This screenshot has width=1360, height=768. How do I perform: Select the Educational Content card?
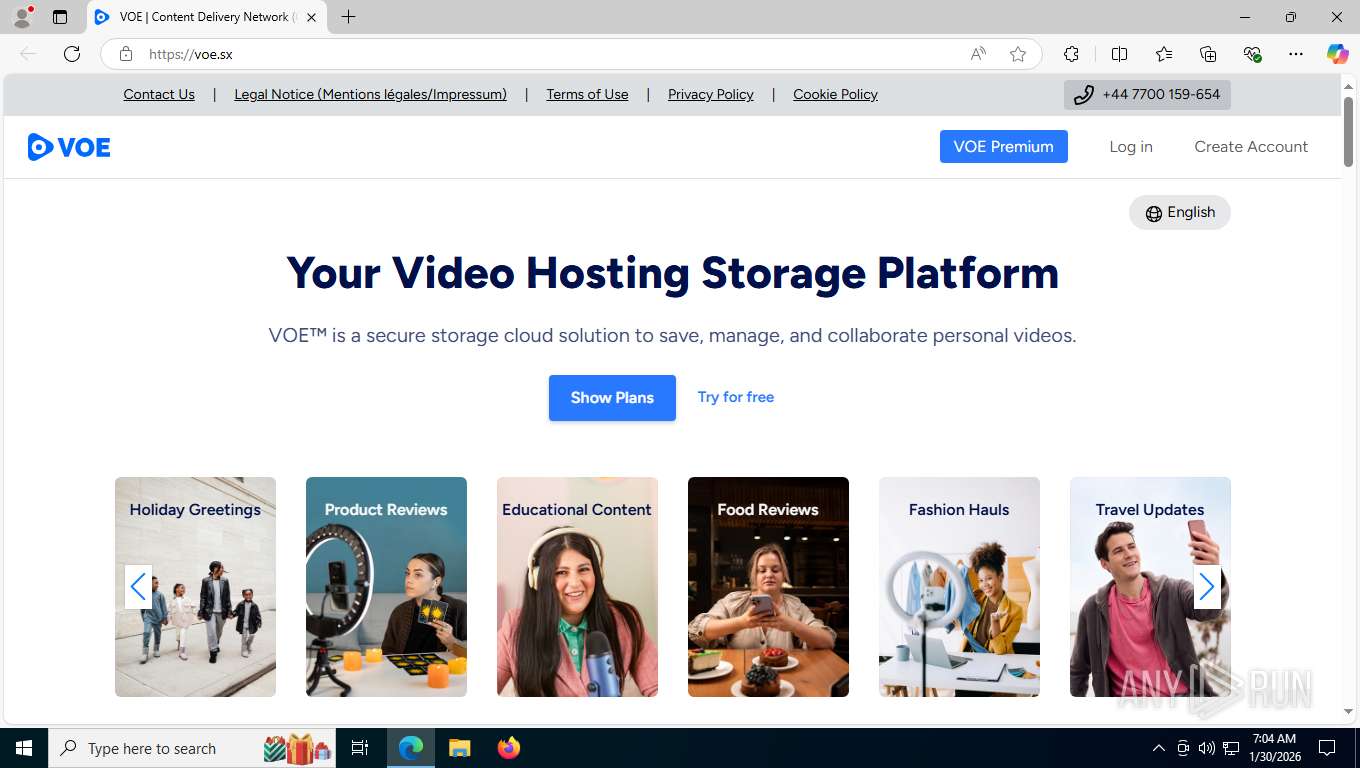(x=577, y=587)
